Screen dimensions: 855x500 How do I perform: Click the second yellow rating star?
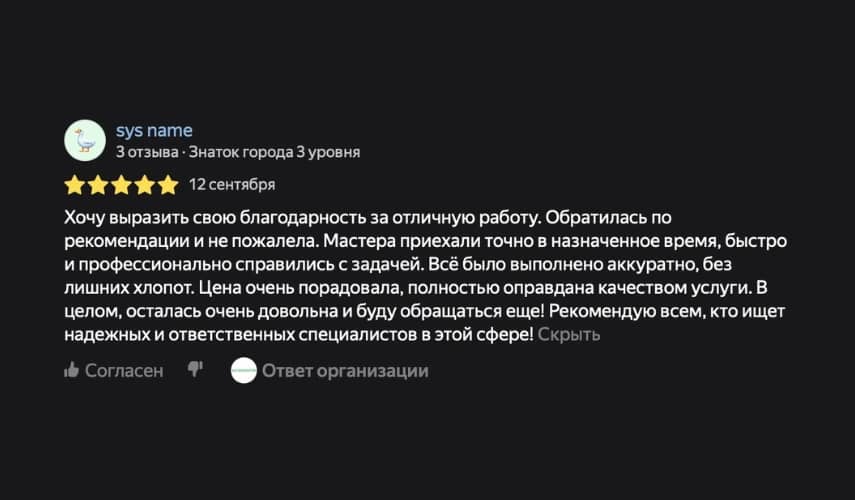[97, 185]
